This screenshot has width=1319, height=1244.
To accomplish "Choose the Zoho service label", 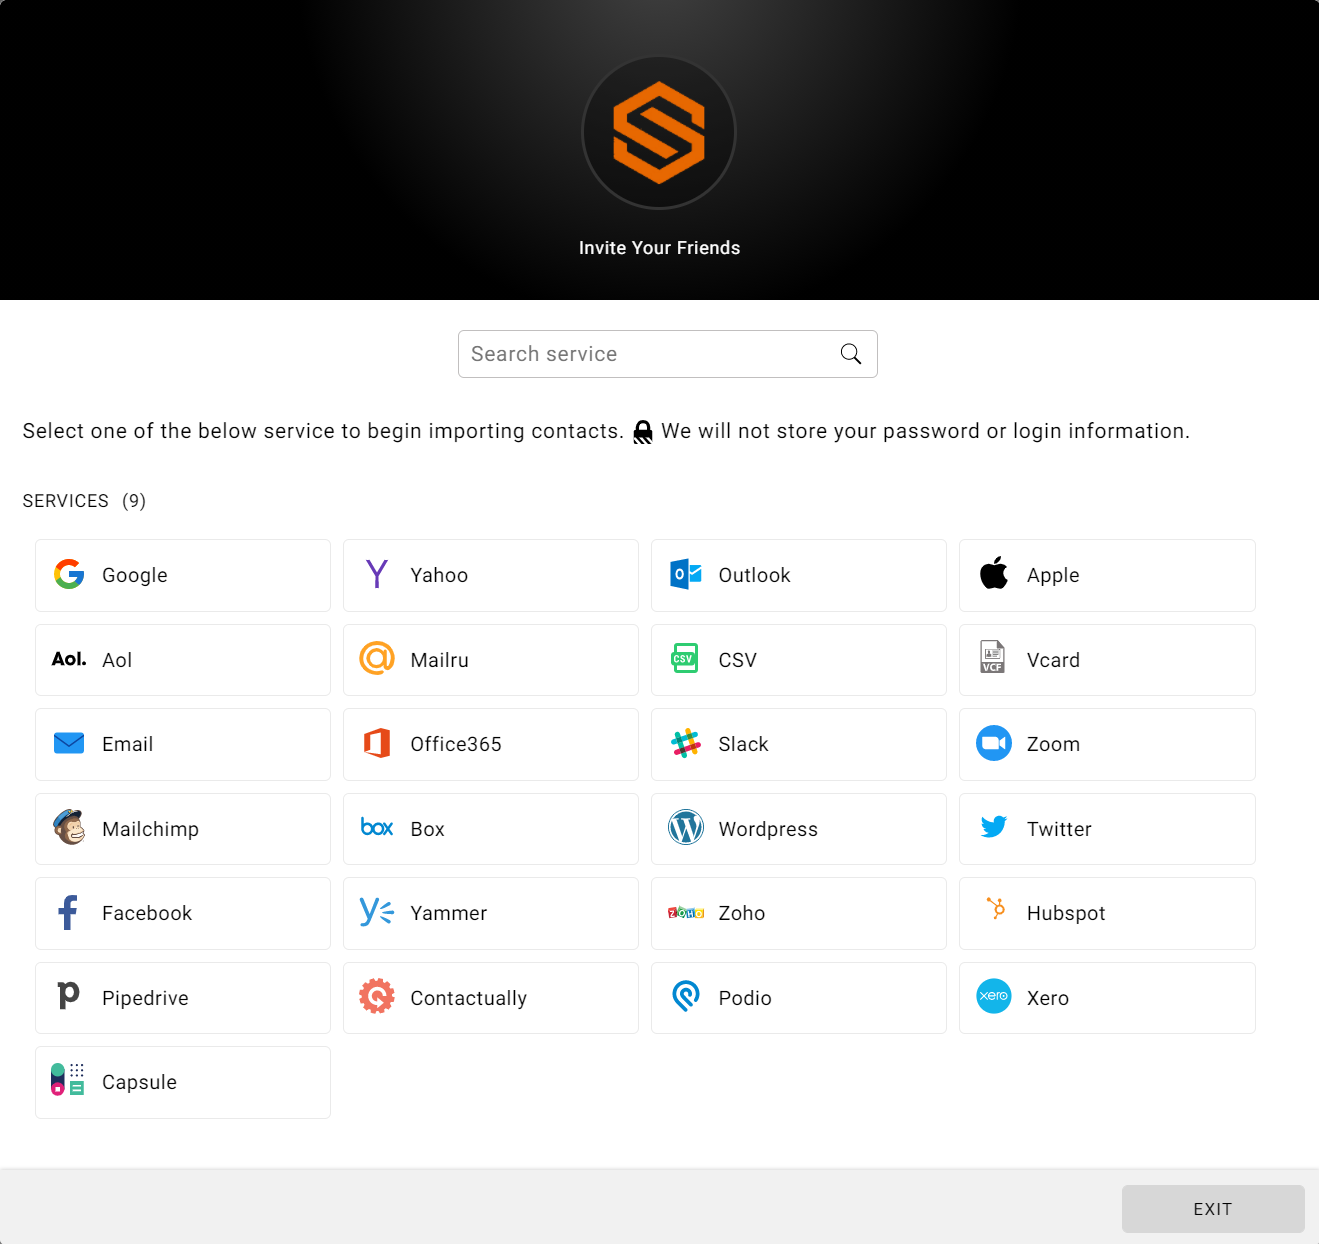I will point(741,913).
